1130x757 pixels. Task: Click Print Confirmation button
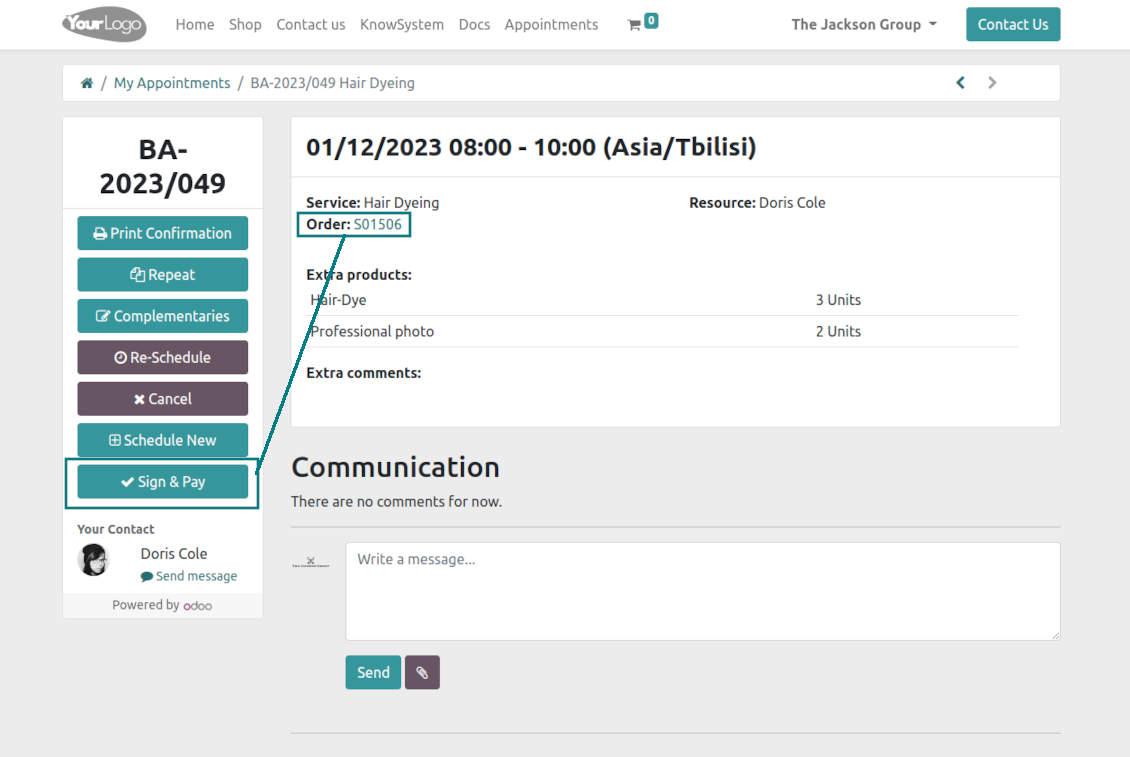[163, 233]
